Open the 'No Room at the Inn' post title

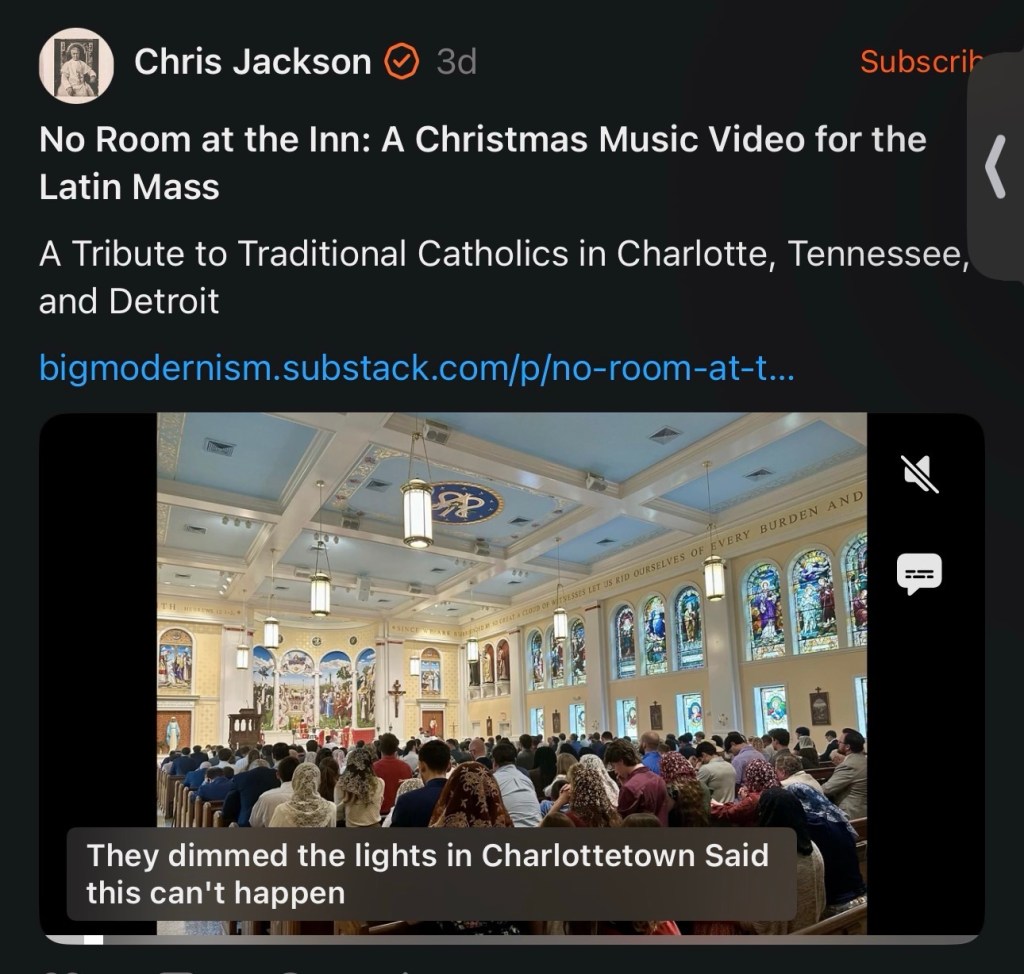483,163
